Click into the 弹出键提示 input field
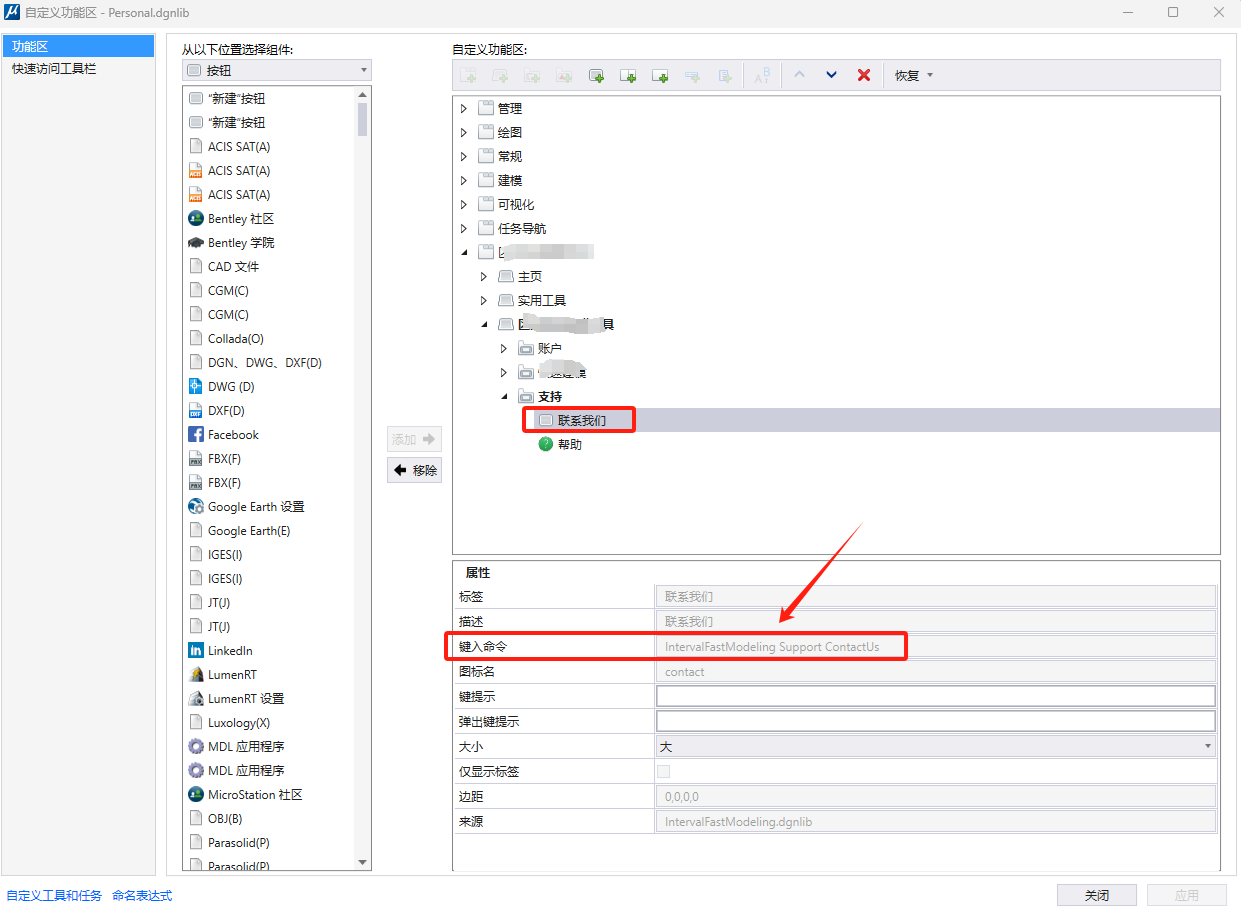1241x915 pixels. click(x=935, y=721)
